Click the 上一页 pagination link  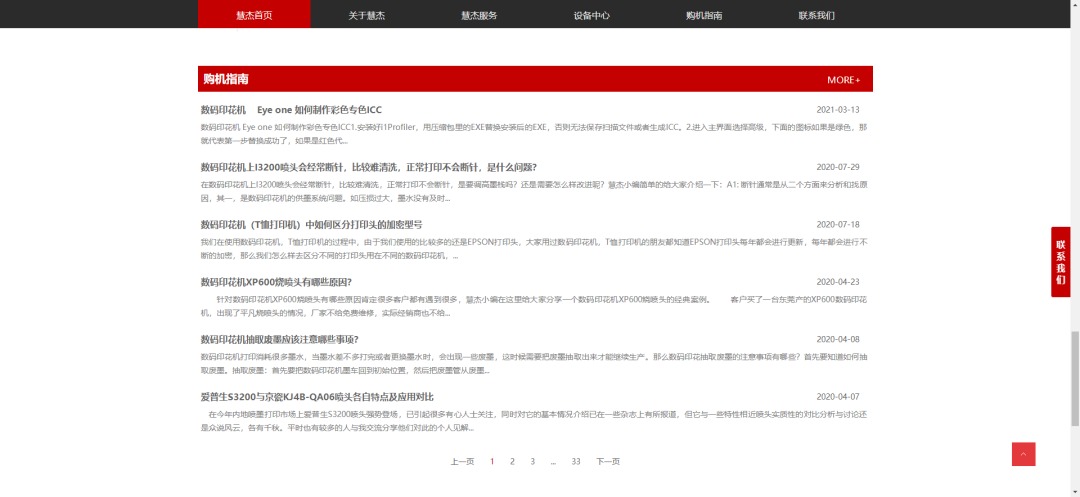(462, 462)
